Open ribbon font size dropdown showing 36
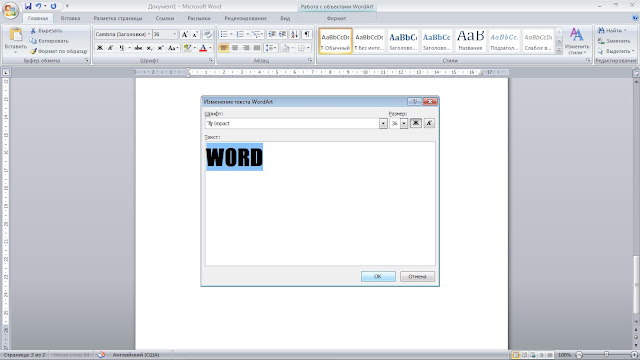 (x=175, y=34)
